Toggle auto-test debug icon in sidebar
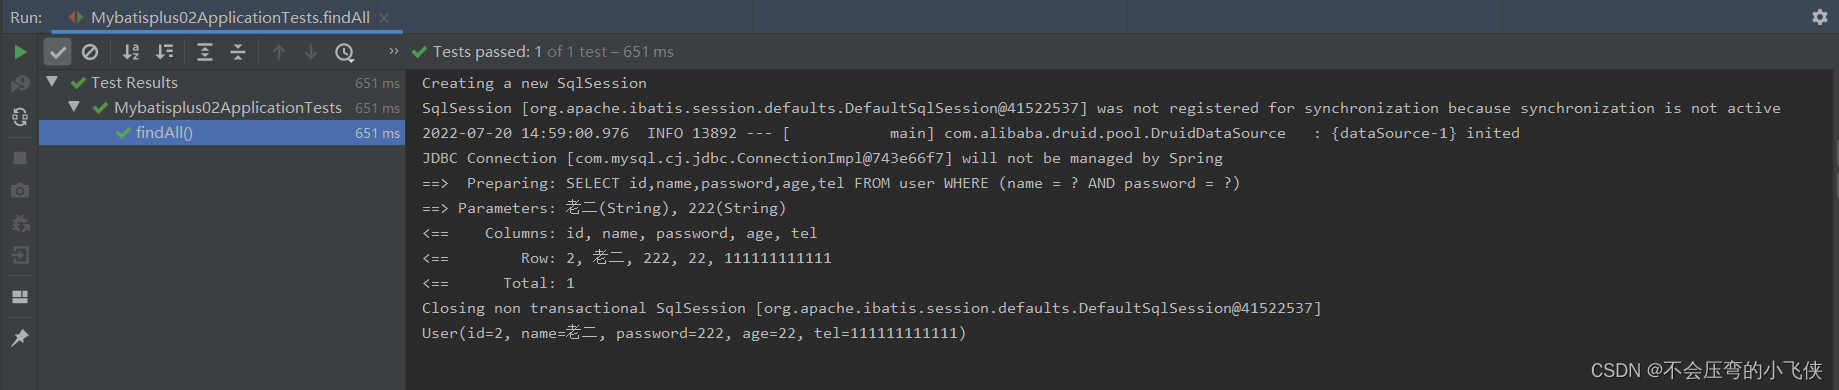The width and height of the screenshot is (1839, 390). pyautogui.click(x=20, y=117)
